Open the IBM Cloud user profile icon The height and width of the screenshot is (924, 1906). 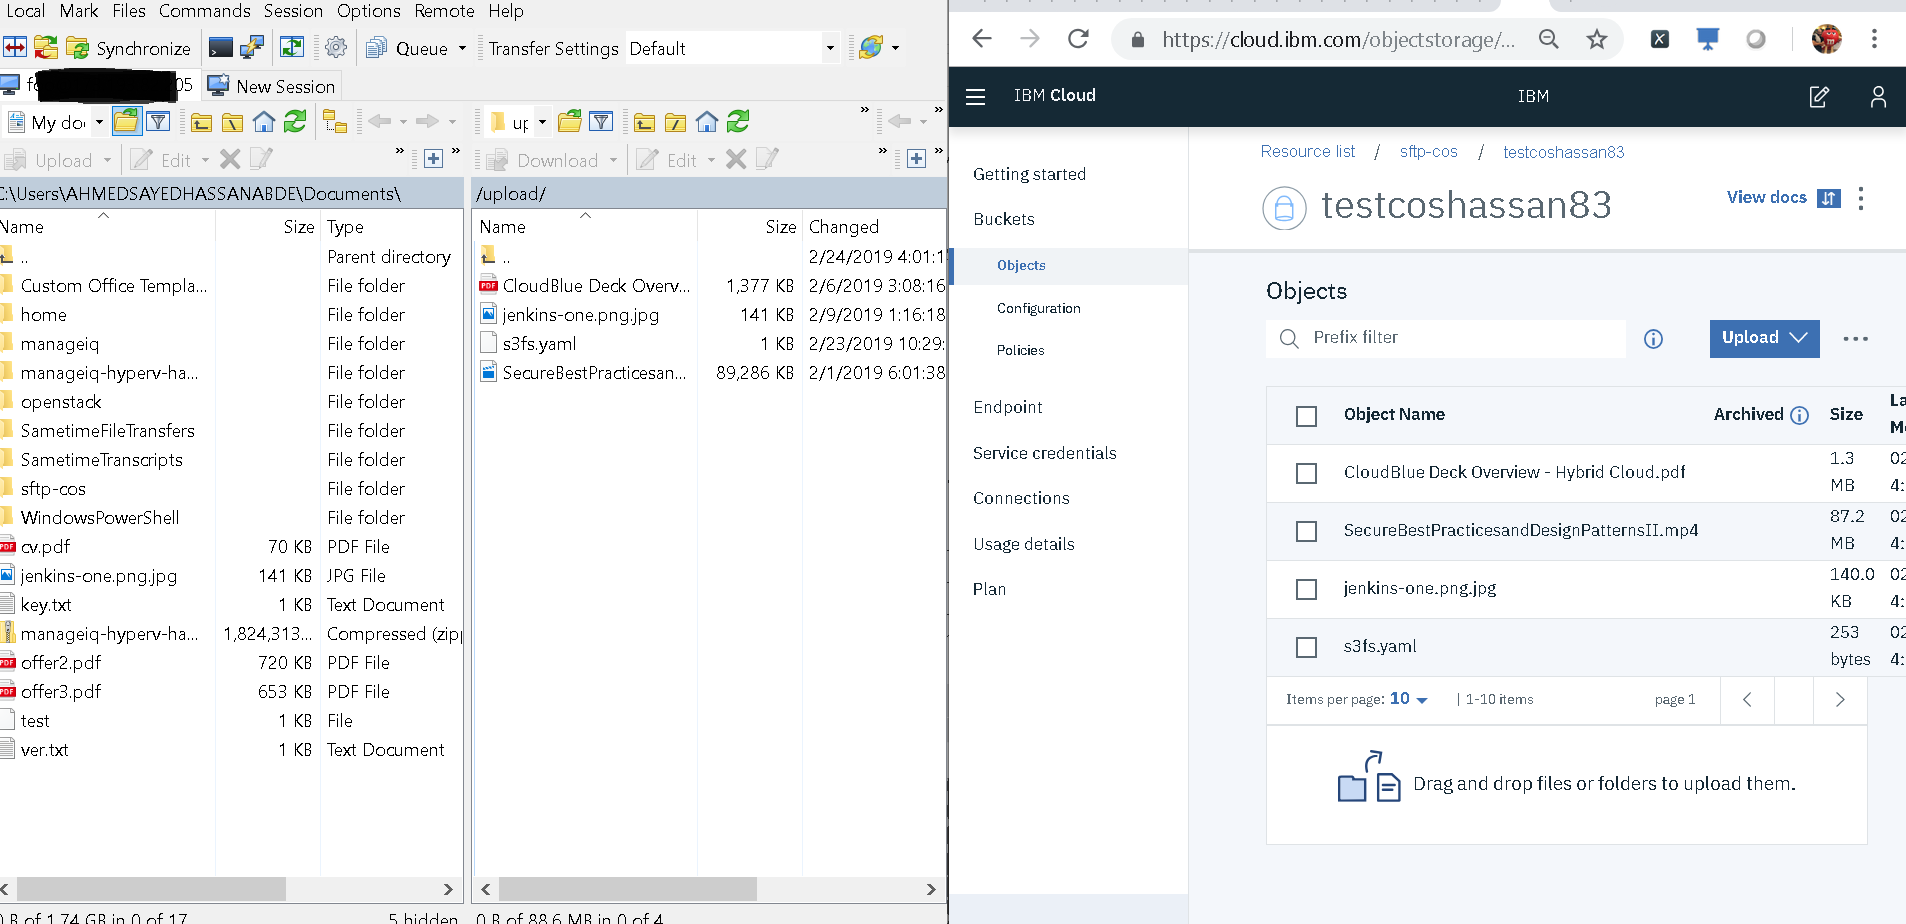[x=1878, y=96]
